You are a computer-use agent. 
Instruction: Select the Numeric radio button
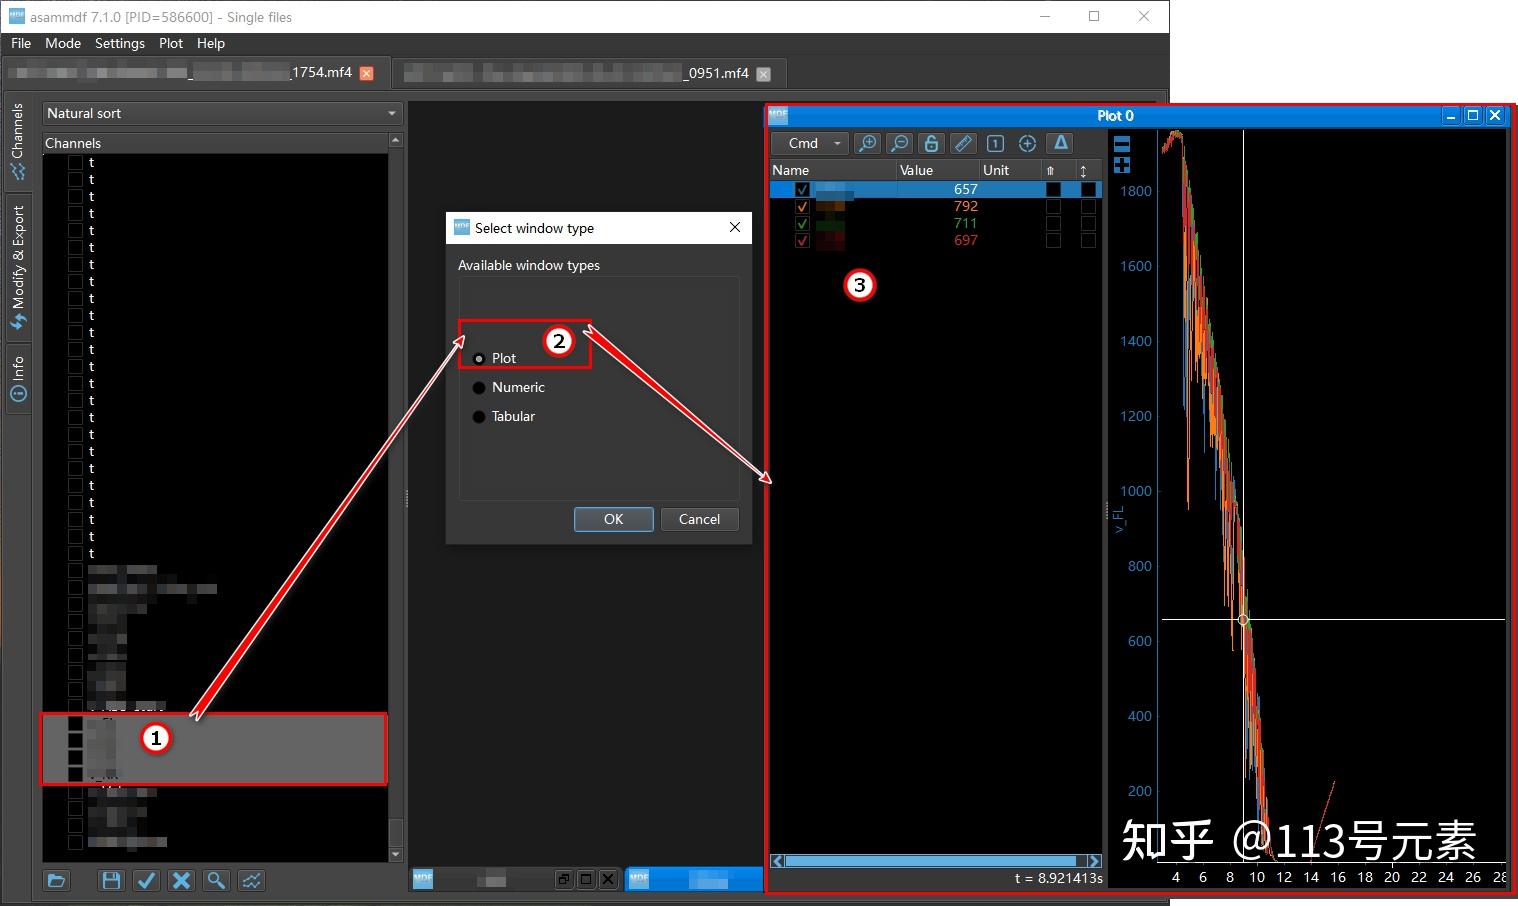click(x=479, y=387)
